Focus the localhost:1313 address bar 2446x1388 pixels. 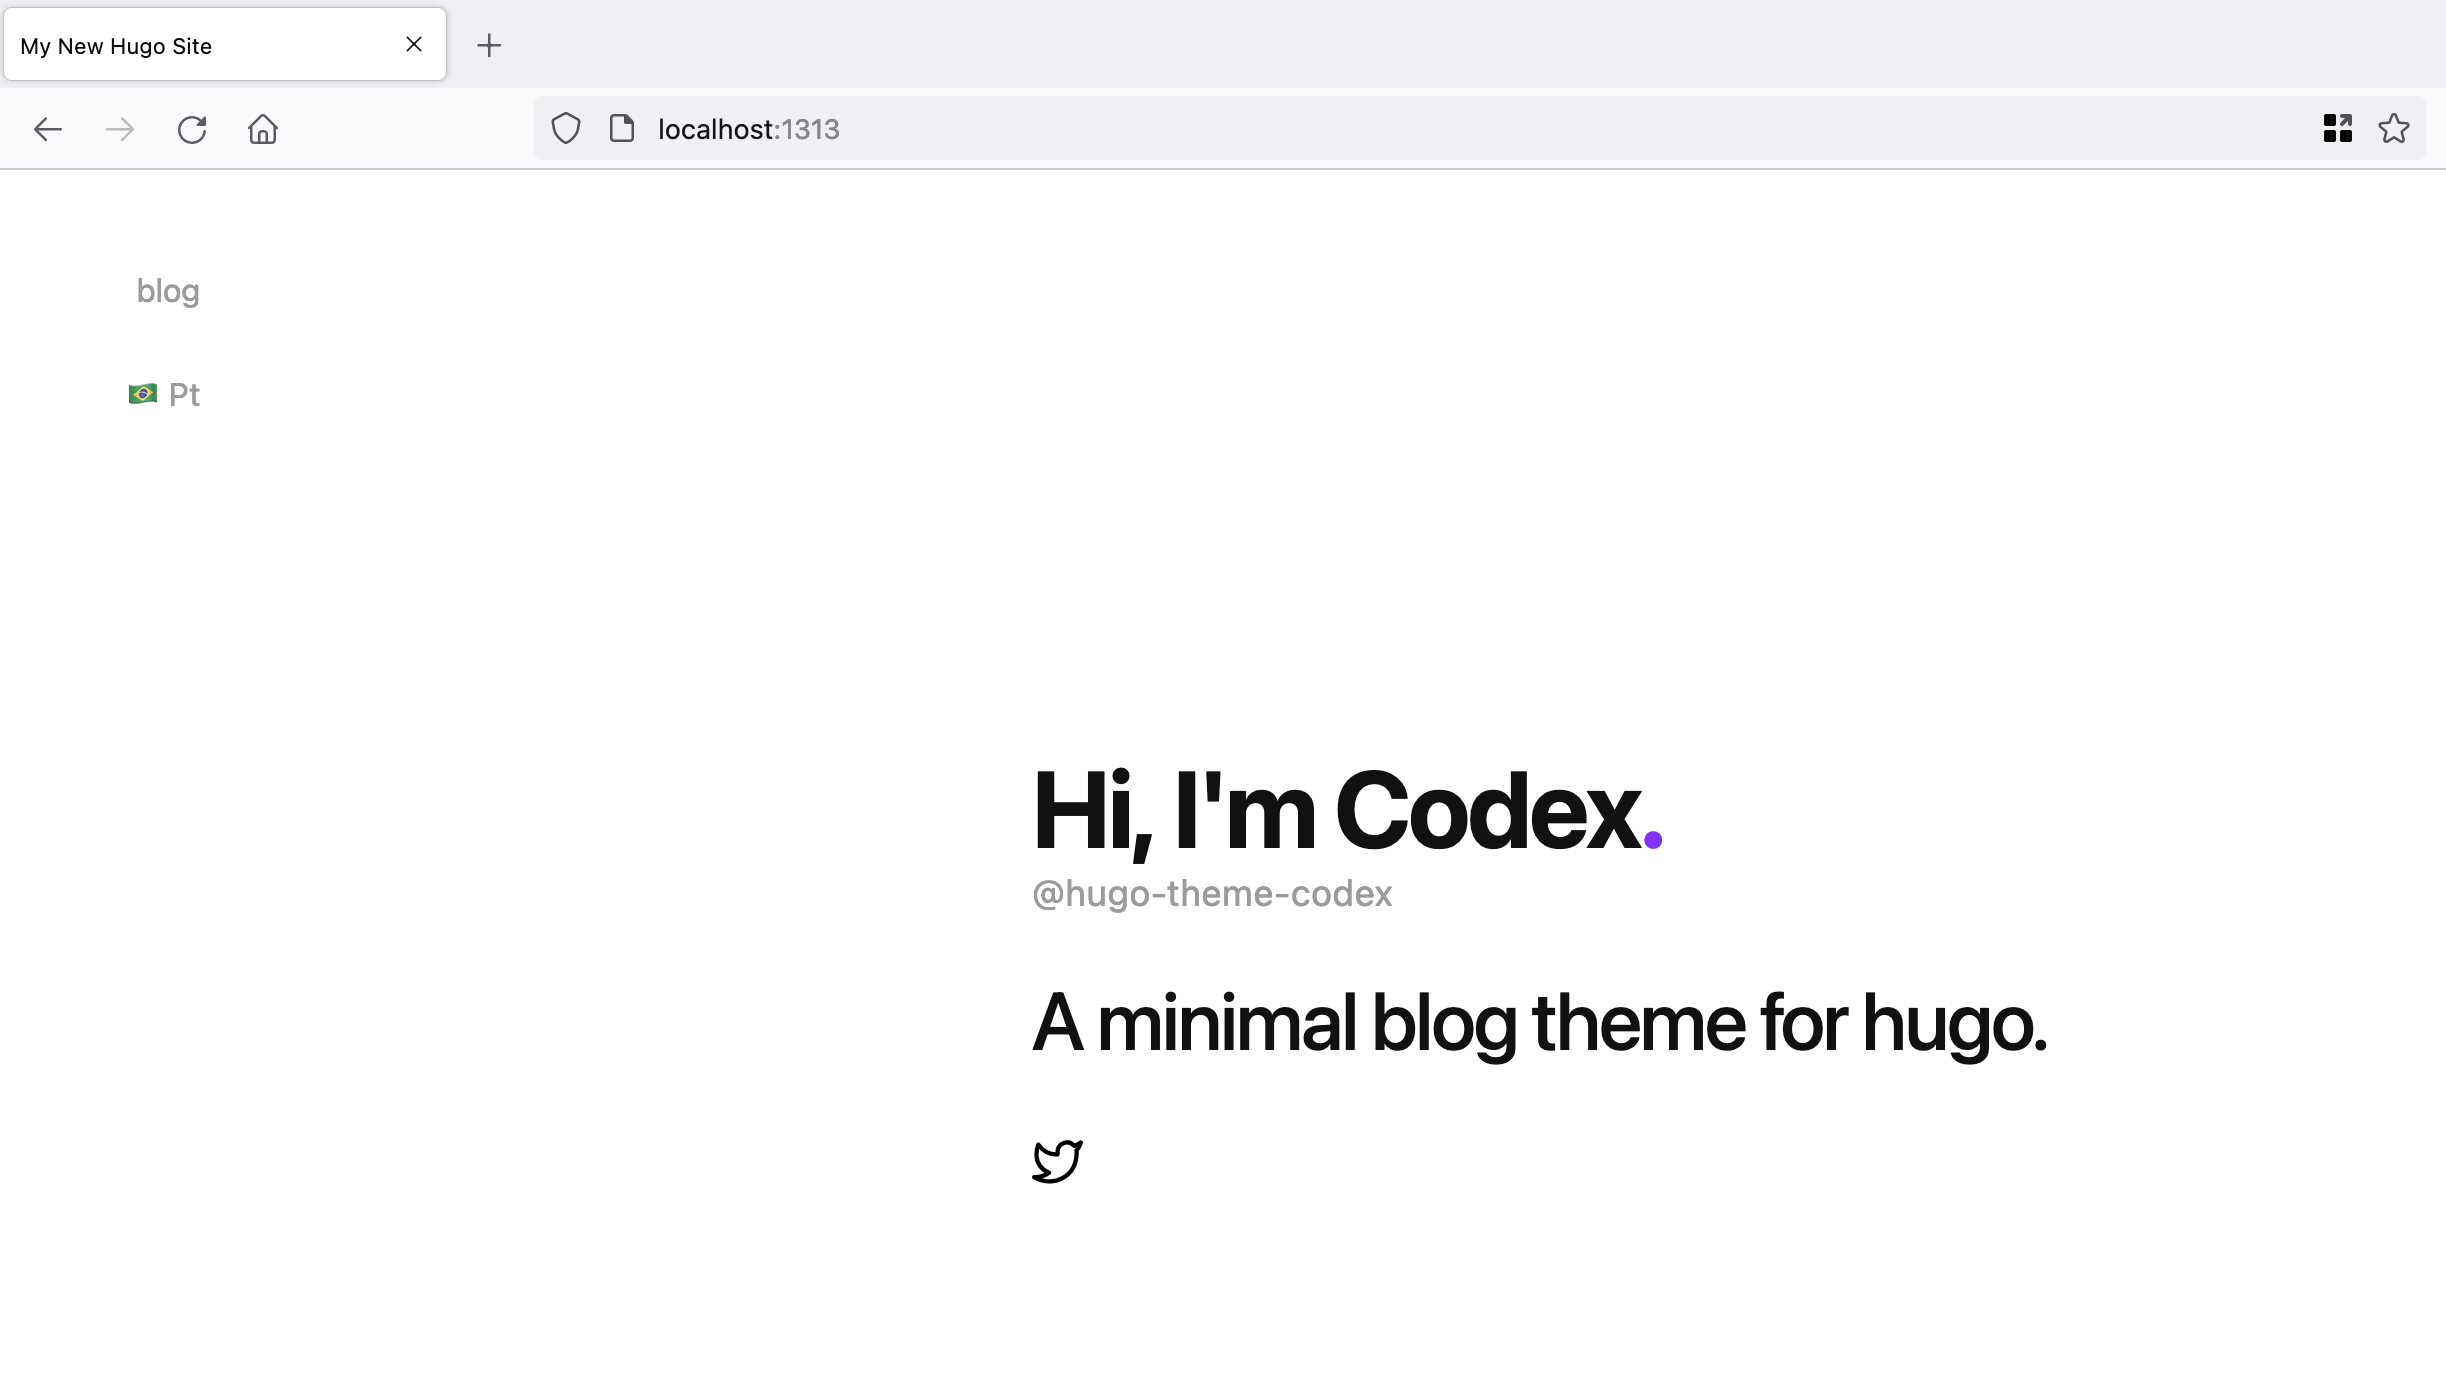pos(1400,129)
